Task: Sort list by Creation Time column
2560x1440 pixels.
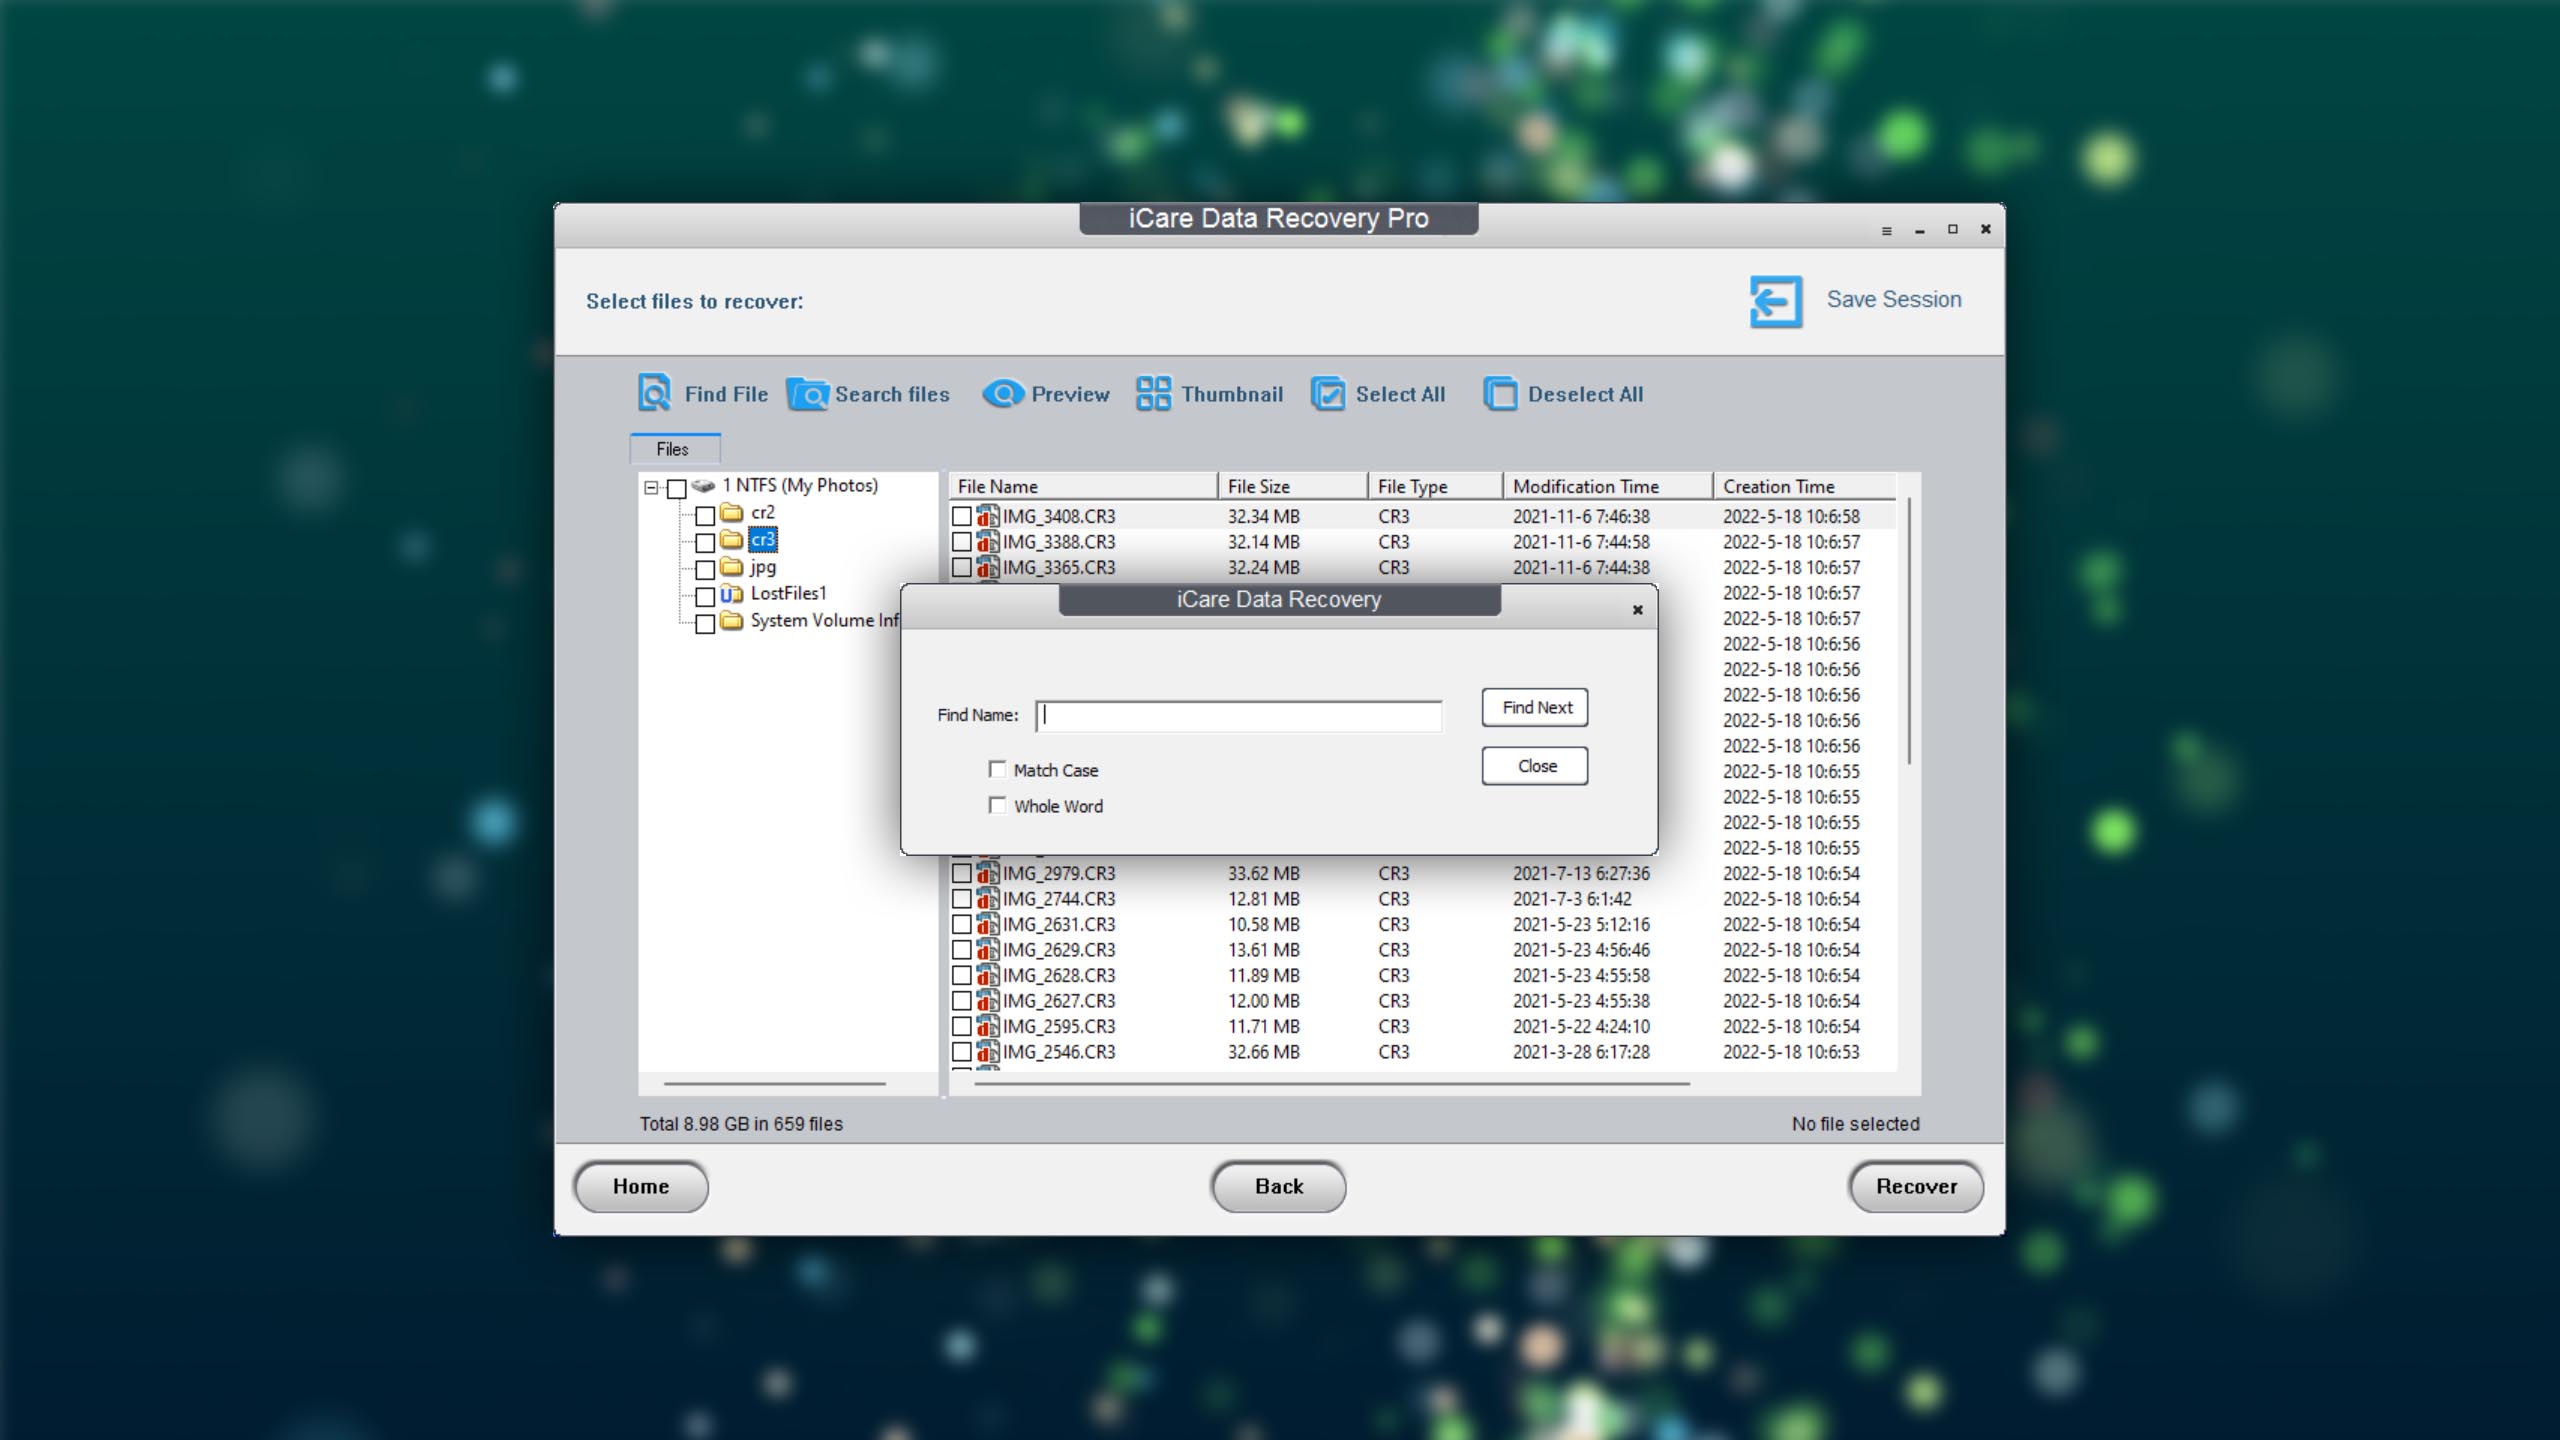Action: [1804, 486]
